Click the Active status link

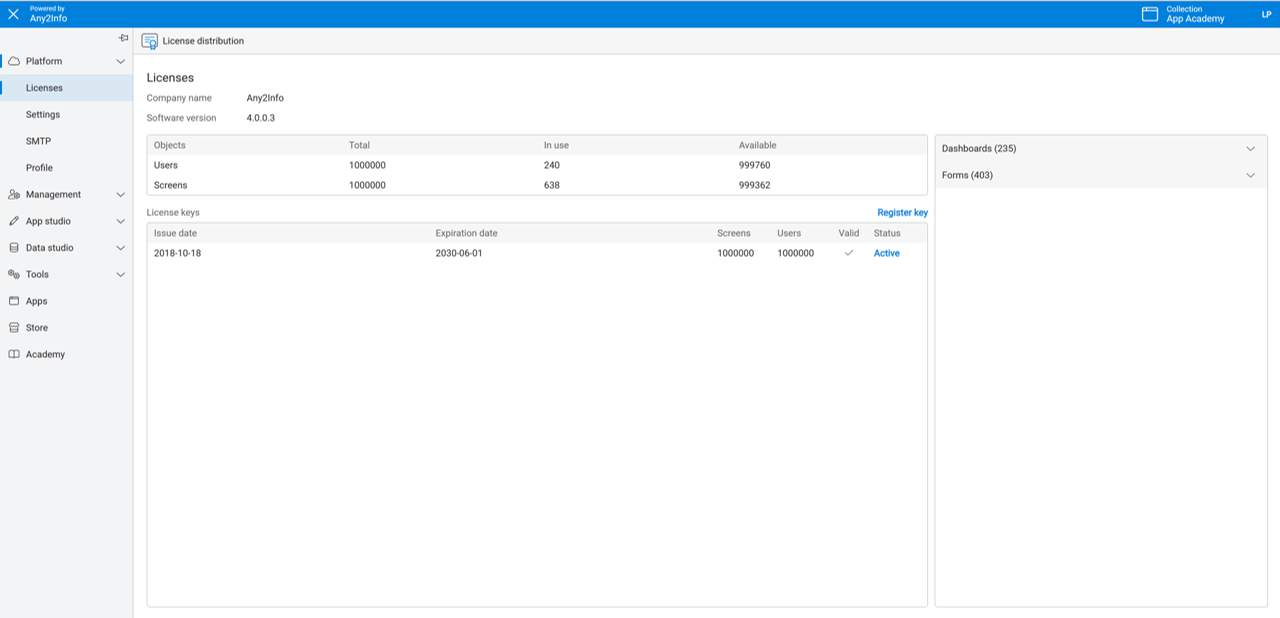[886, 254]
